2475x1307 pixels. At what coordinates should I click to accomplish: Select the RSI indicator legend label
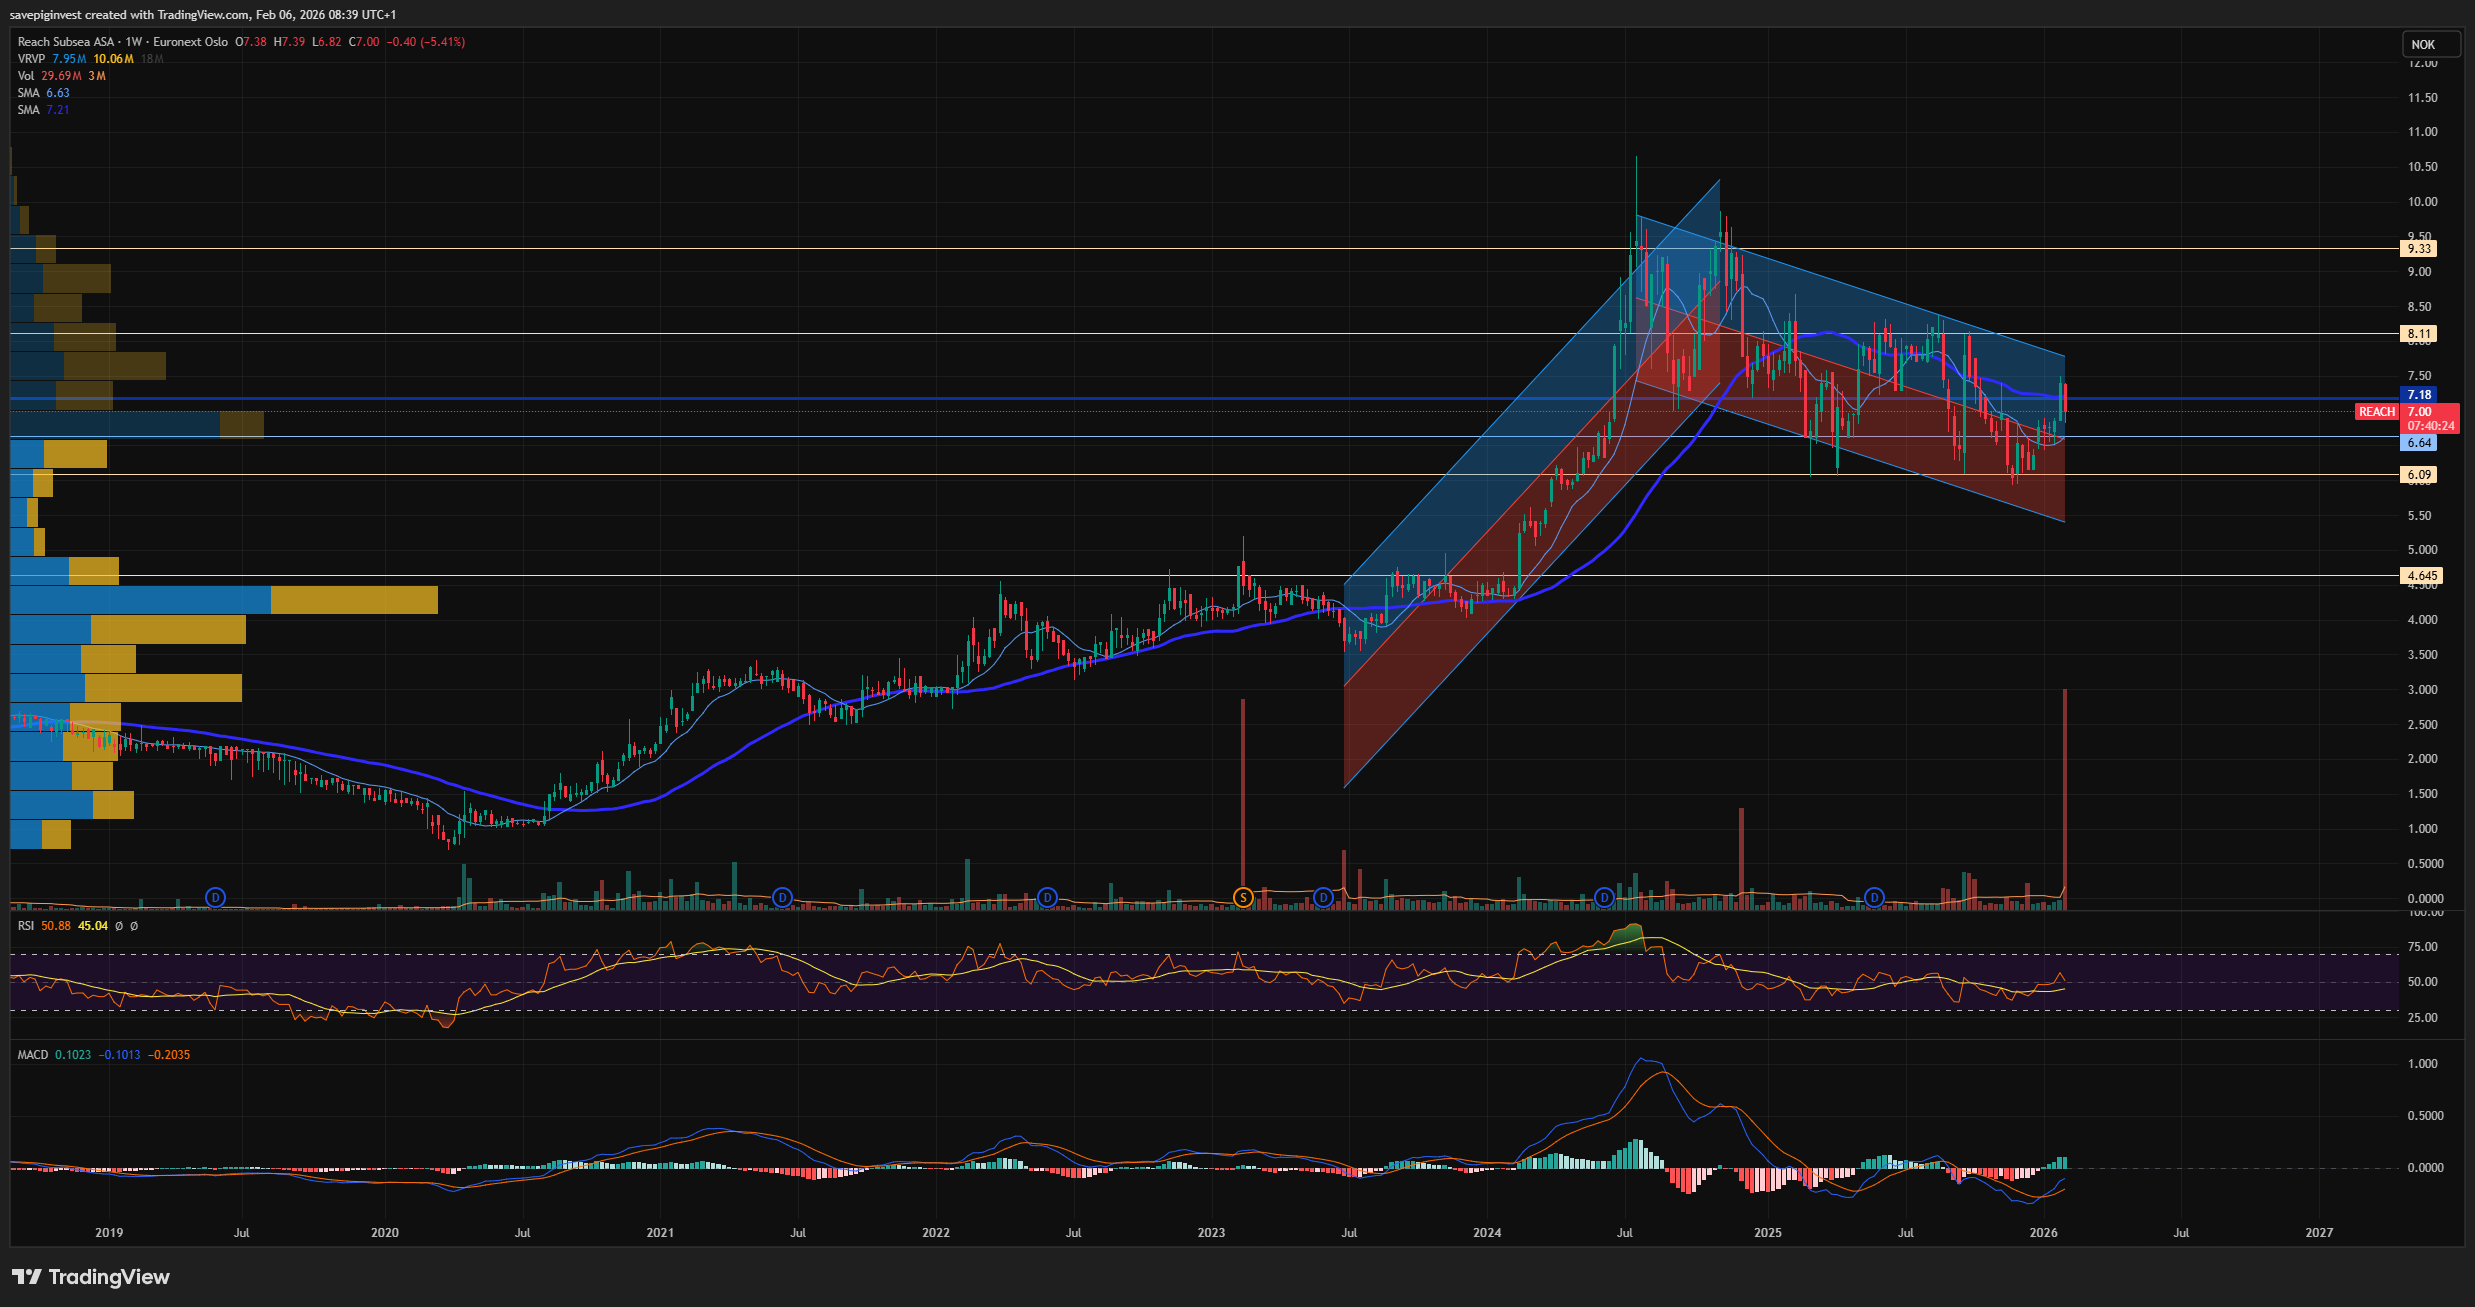point(26,926)
